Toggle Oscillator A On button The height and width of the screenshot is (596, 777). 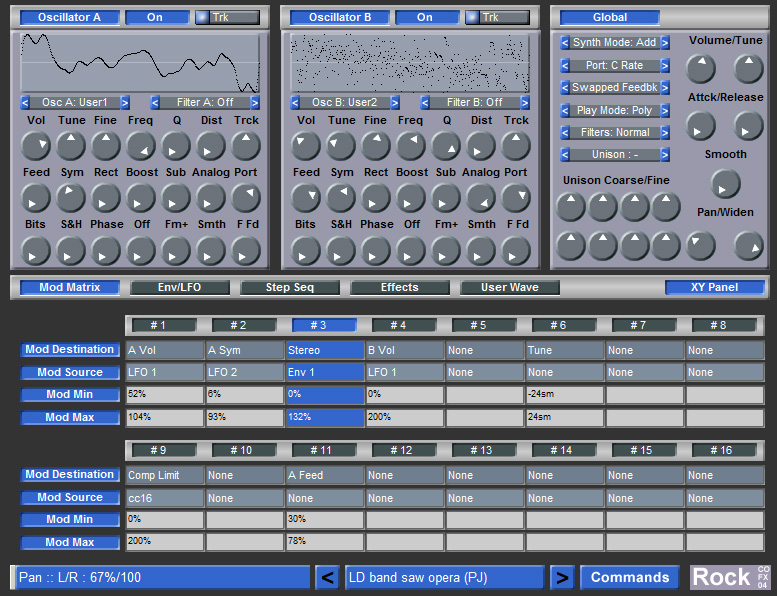(157, 17)
